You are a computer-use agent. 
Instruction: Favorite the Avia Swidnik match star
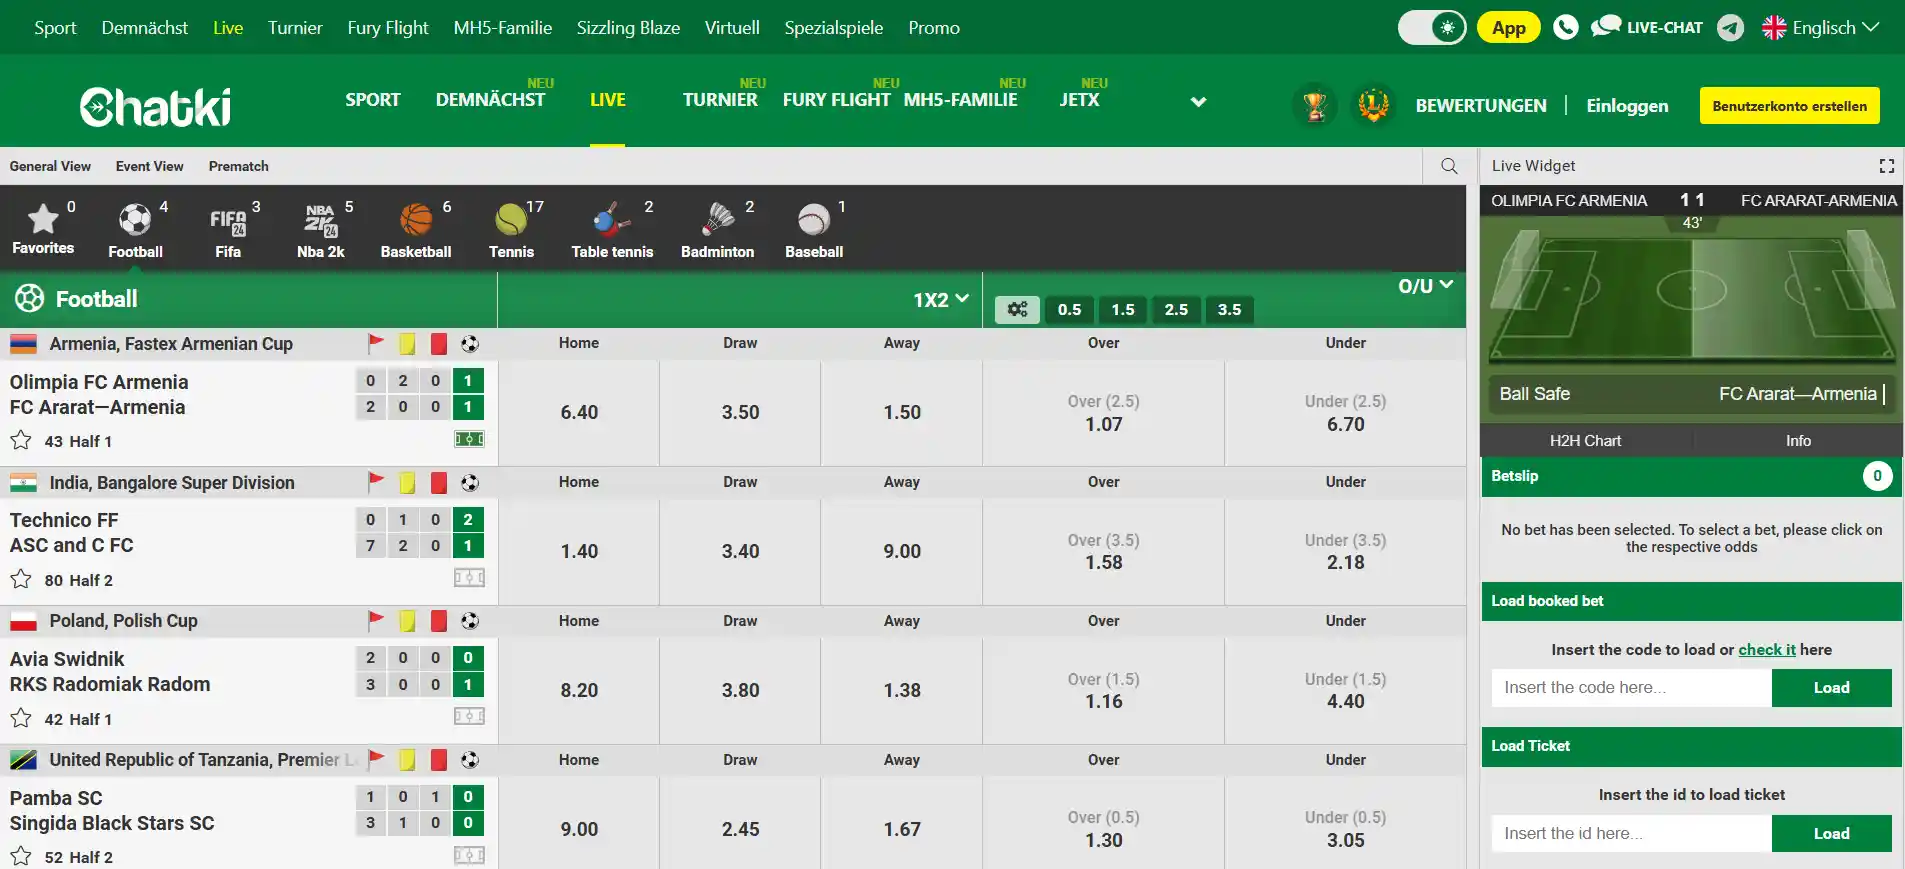21,718
